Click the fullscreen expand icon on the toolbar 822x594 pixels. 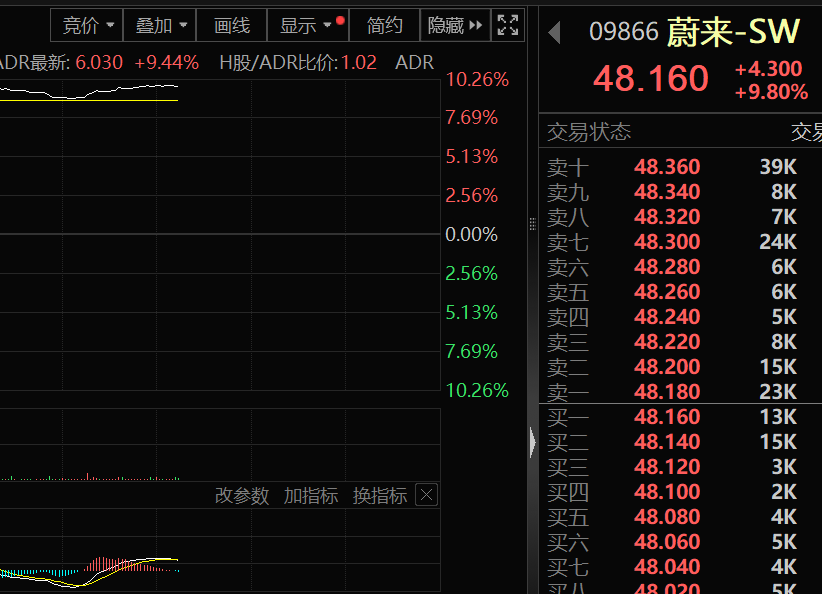507,25
